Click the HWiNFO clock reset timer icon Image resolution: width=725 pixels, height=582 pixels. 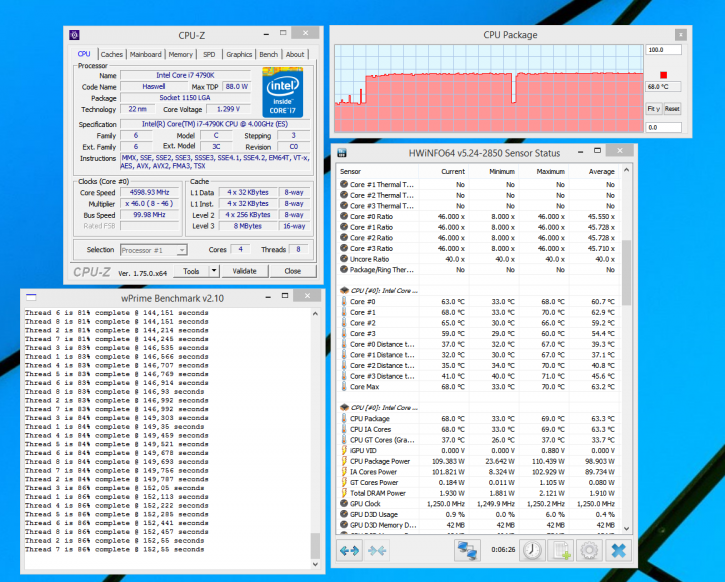(x=532, y=550)
